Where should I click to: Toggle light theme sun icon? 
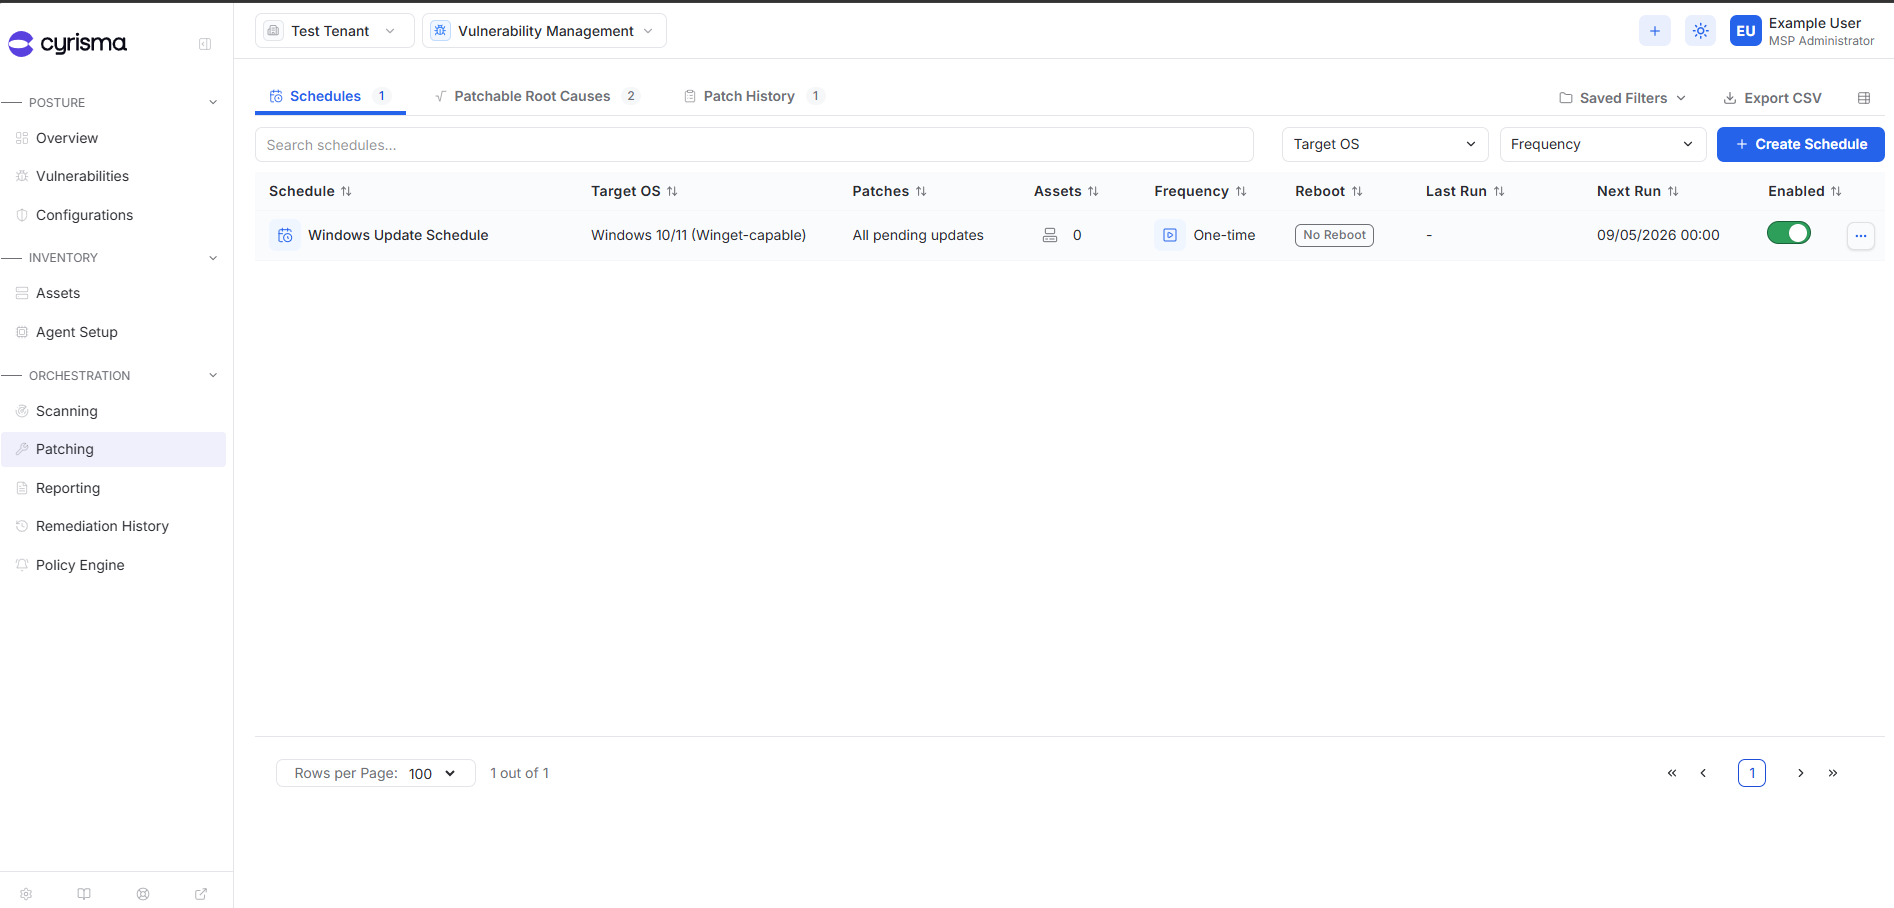coord(1700,31)
